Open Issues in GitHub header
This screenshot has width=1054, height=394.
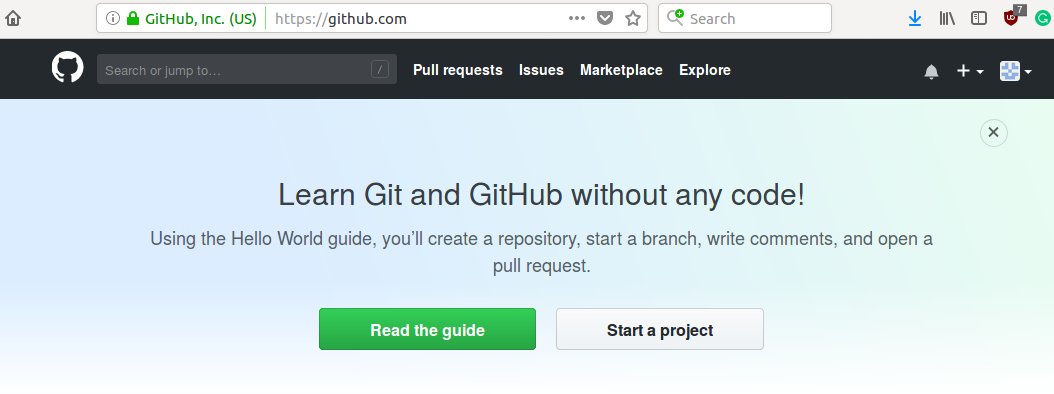pos(541,70)
